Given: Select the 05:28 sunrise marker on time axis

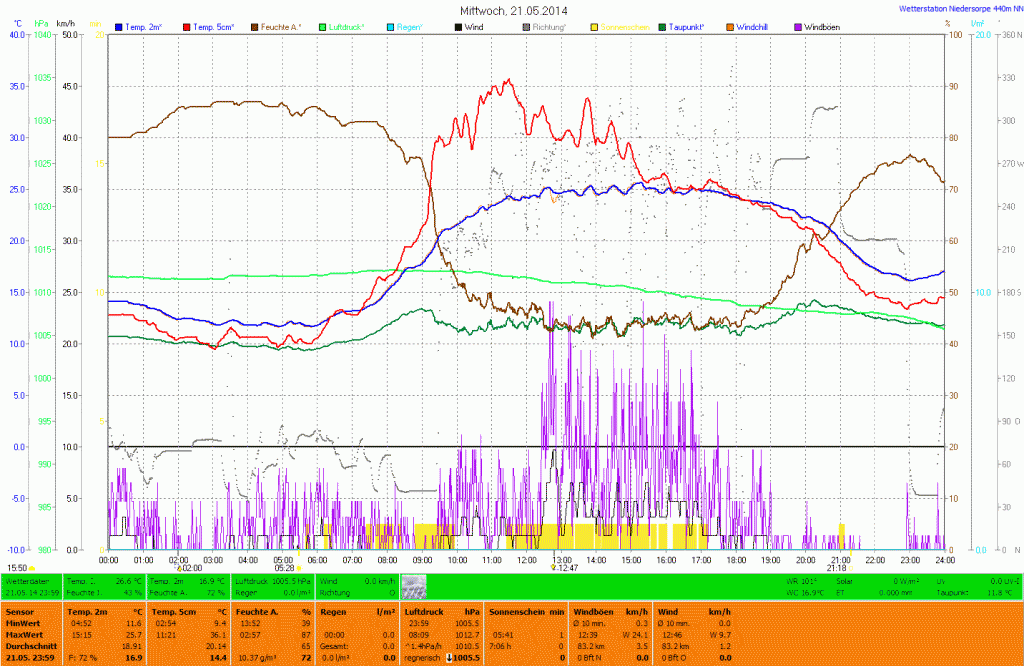Looking at the screenshot, I should [x=285, y=568].
